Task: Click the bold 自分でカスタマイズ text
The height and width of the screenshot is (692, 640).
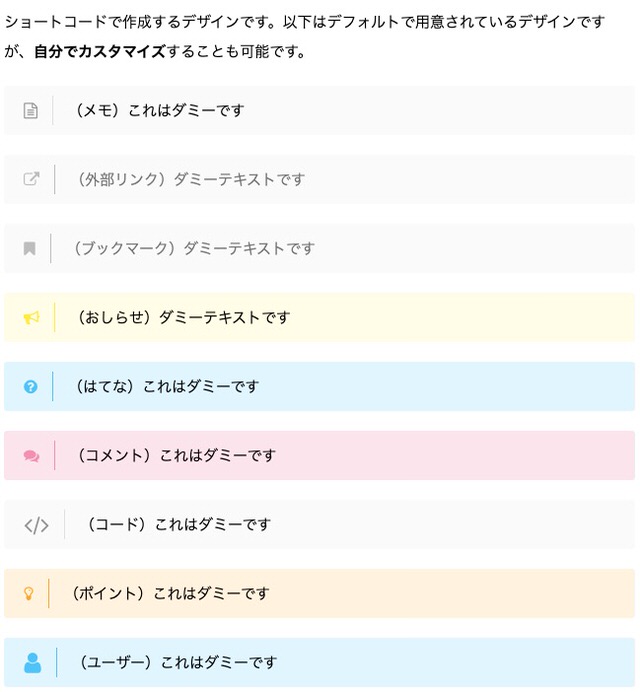Action: (100, 52)
